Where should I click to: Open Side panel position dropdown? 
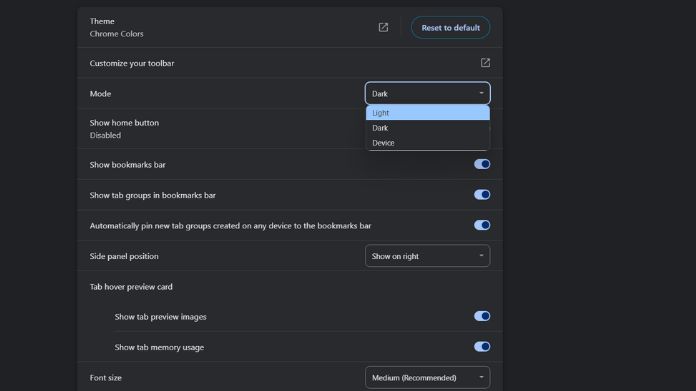click(x=427, y=256)
